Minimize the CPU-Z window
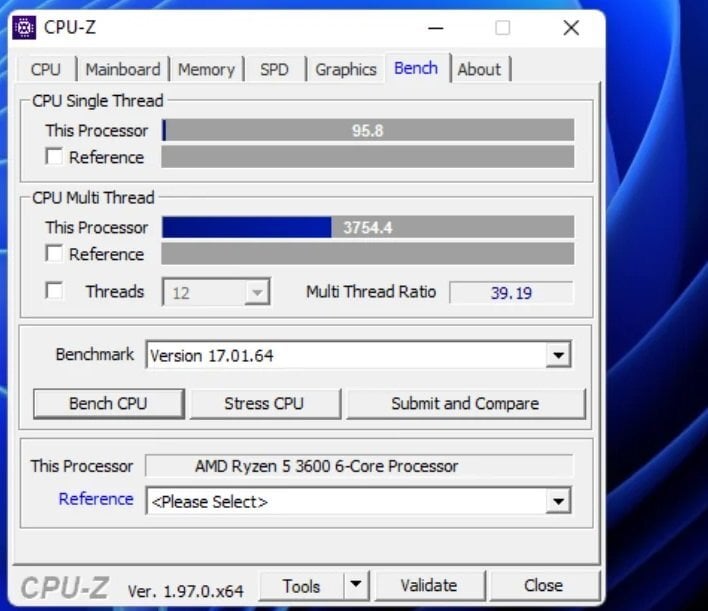708x611 pixels. (x=436, y=28)
